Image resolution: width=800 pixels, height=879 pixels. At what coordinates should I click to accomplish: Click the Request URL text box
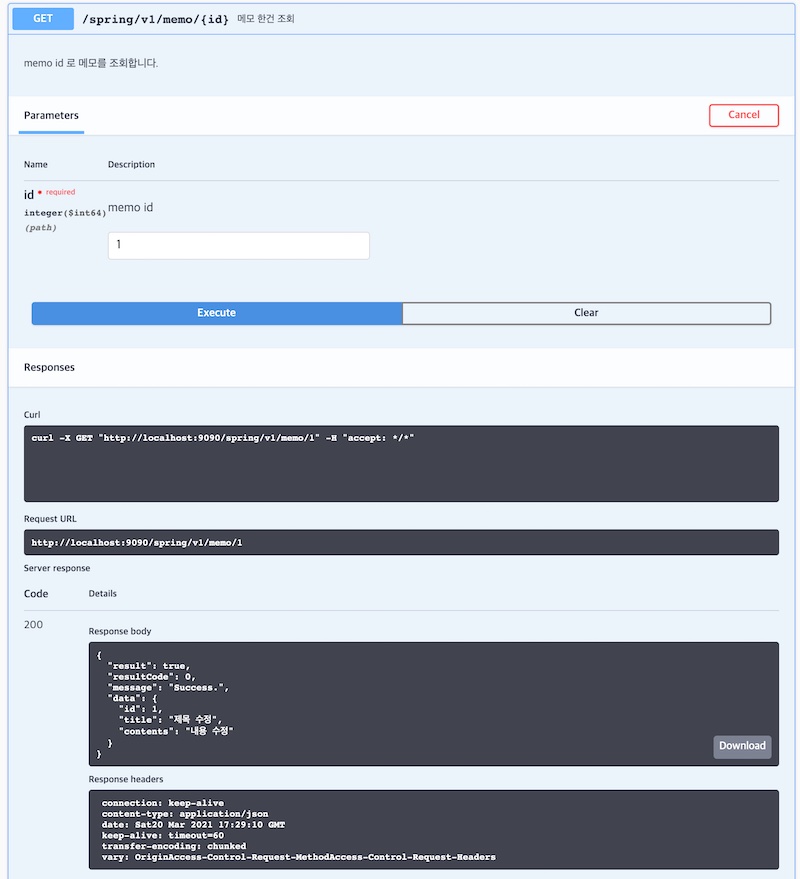click(x=401, y=542)
